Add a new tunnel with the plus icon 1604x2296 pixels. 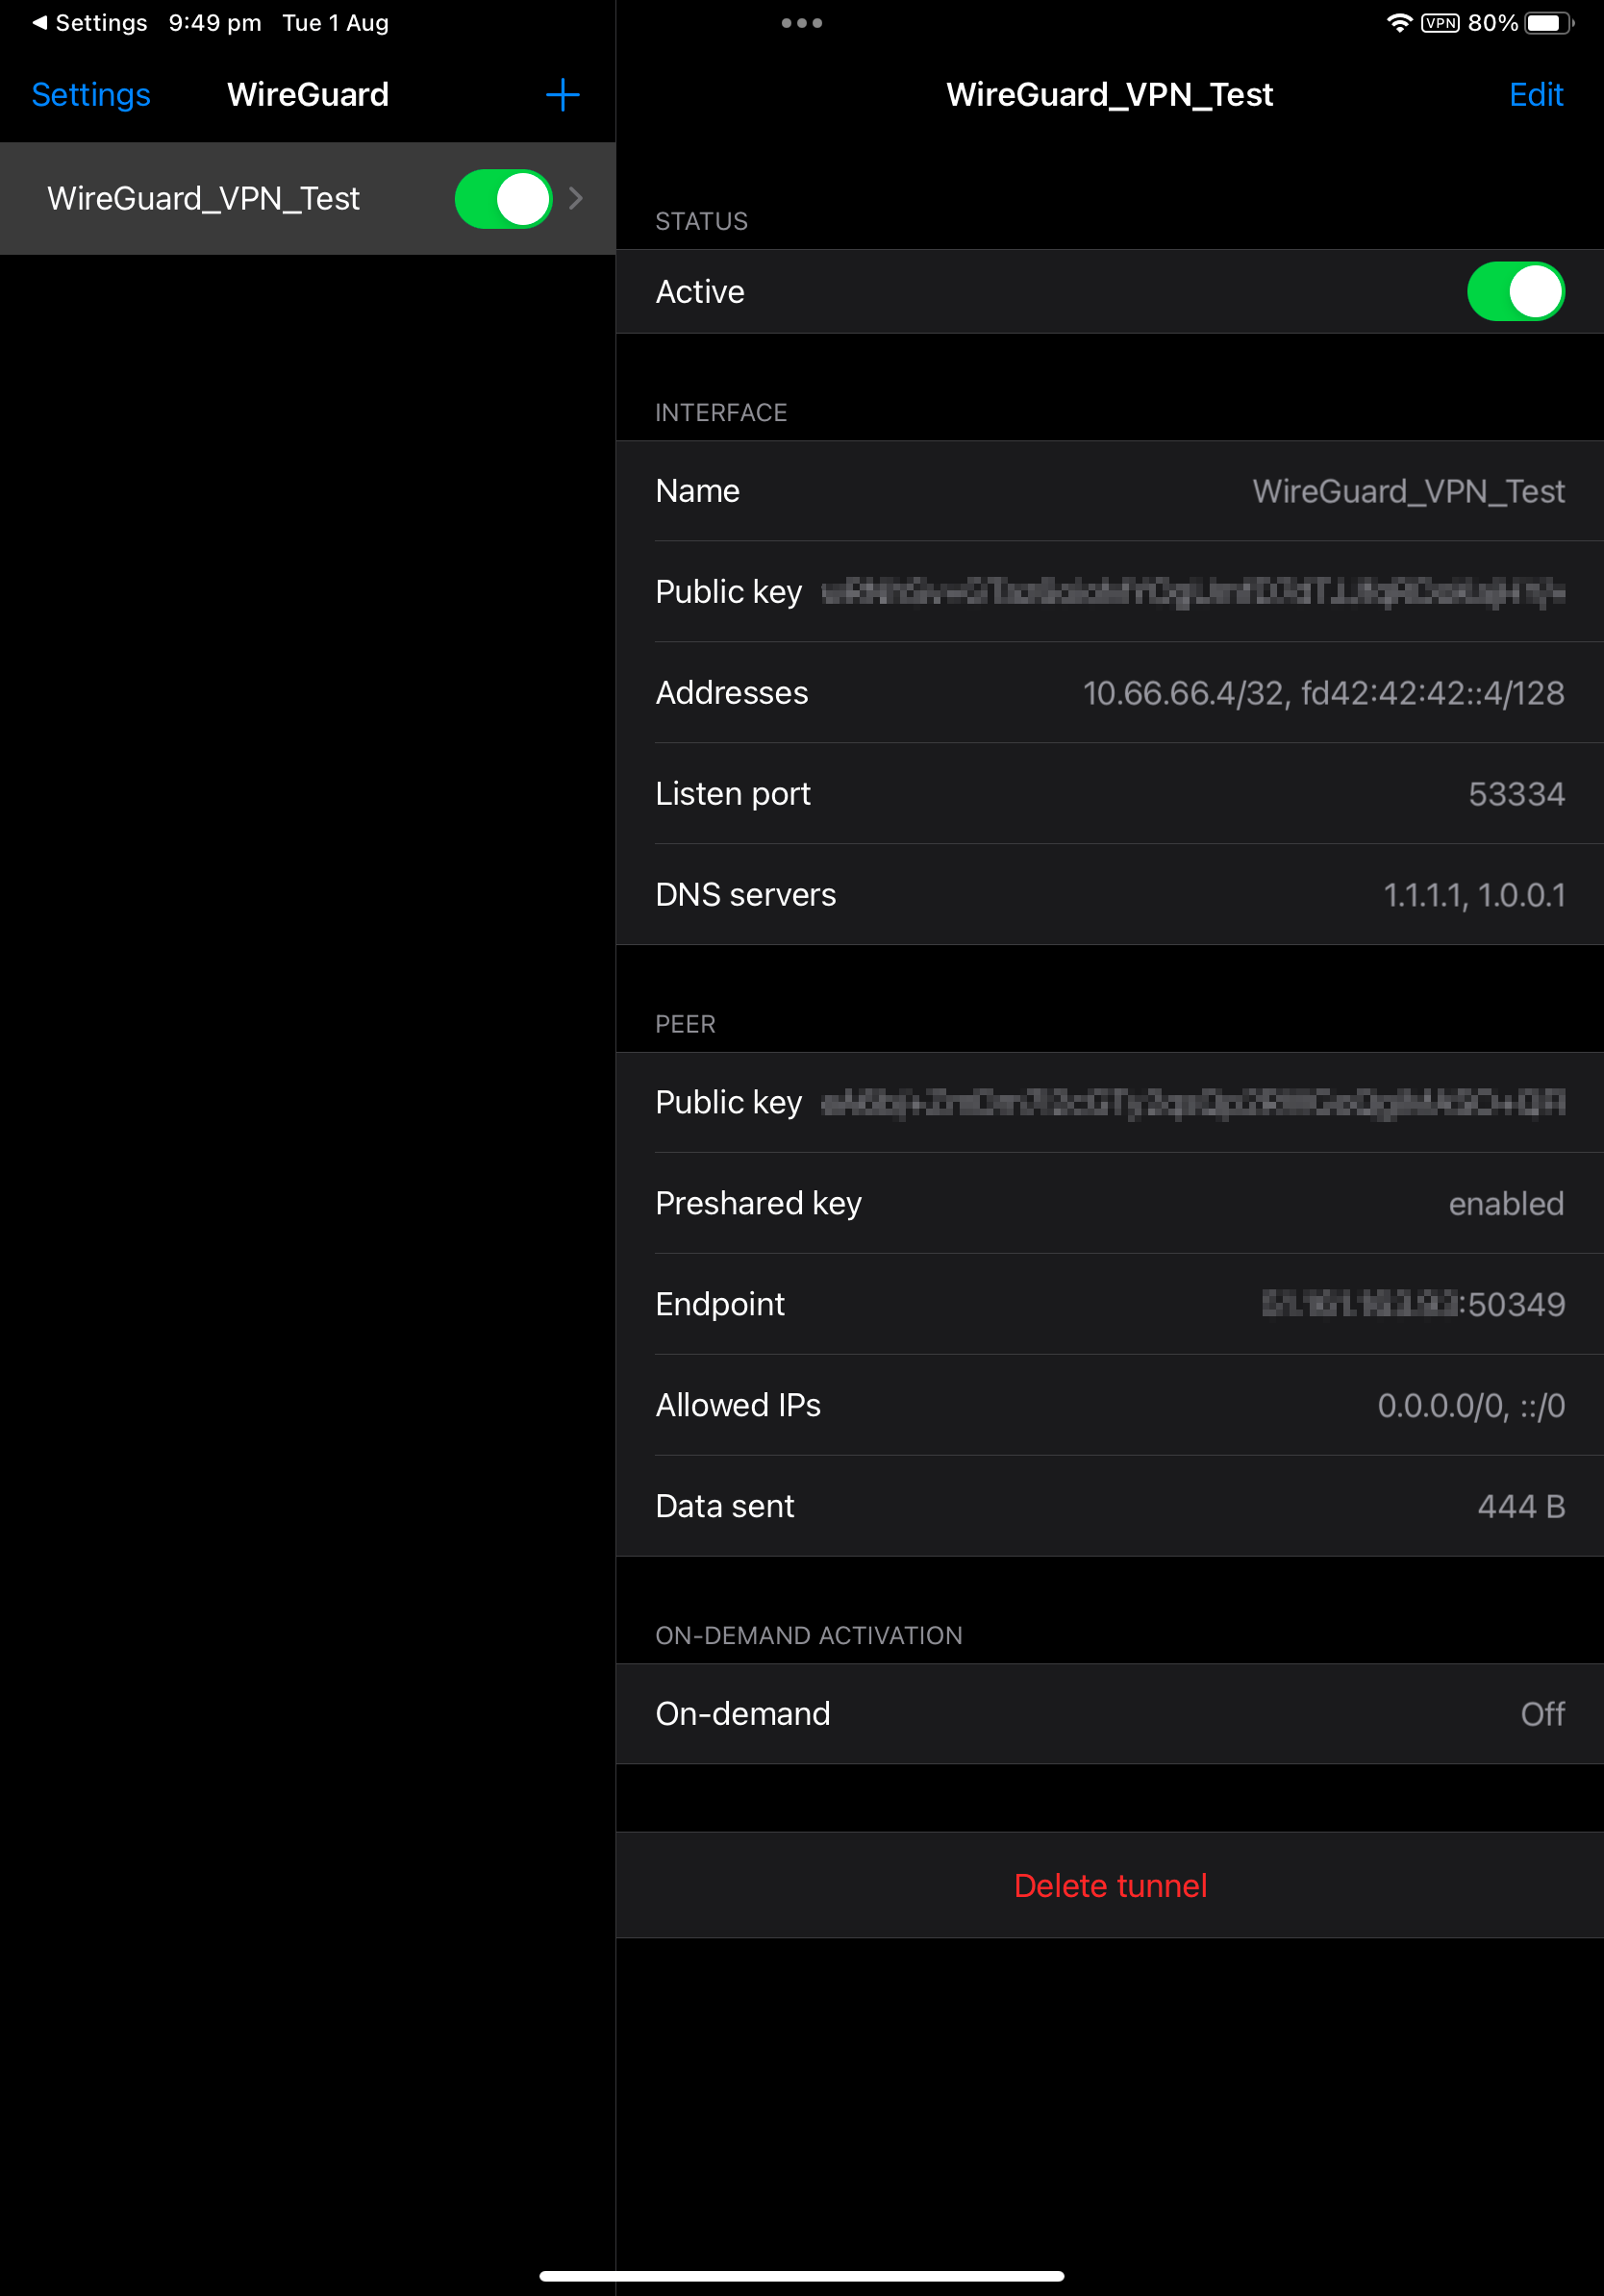(563, 95)
